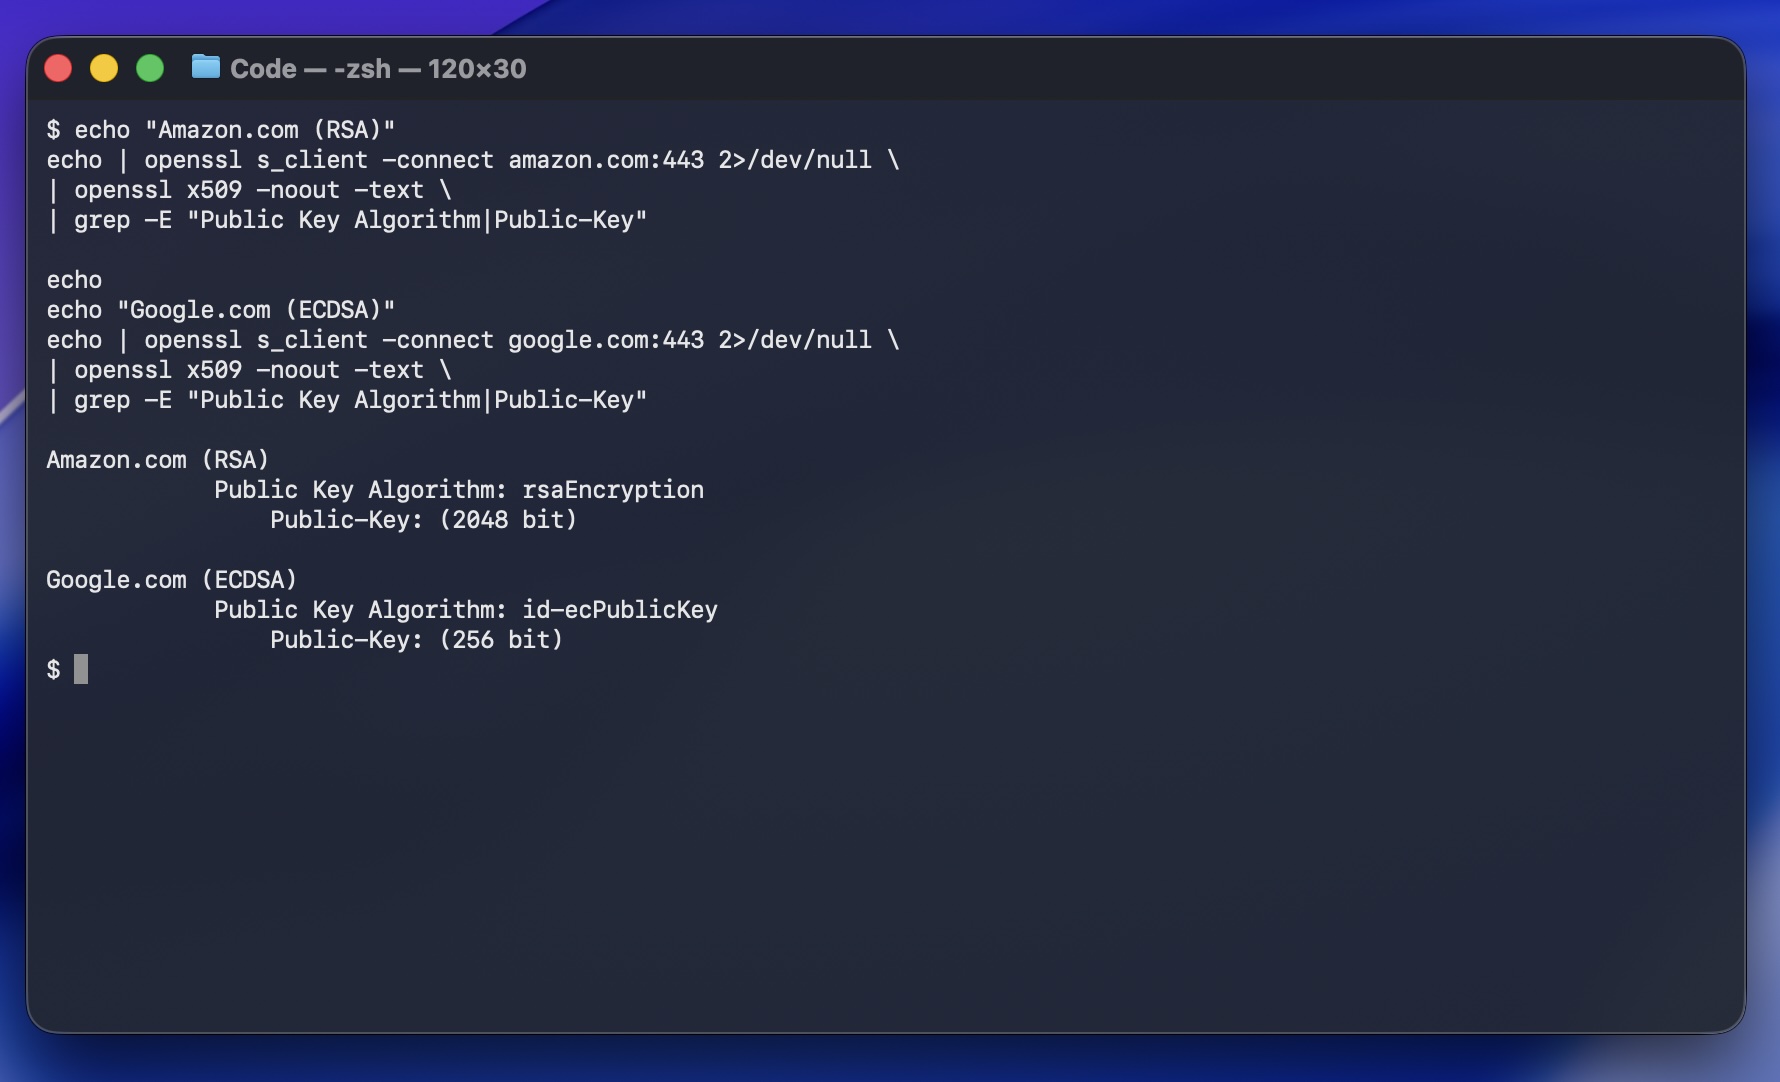Click "x509" in the first openssl pipeline
Viewport: 1780px width, 1082px height.
pos(214,190)
